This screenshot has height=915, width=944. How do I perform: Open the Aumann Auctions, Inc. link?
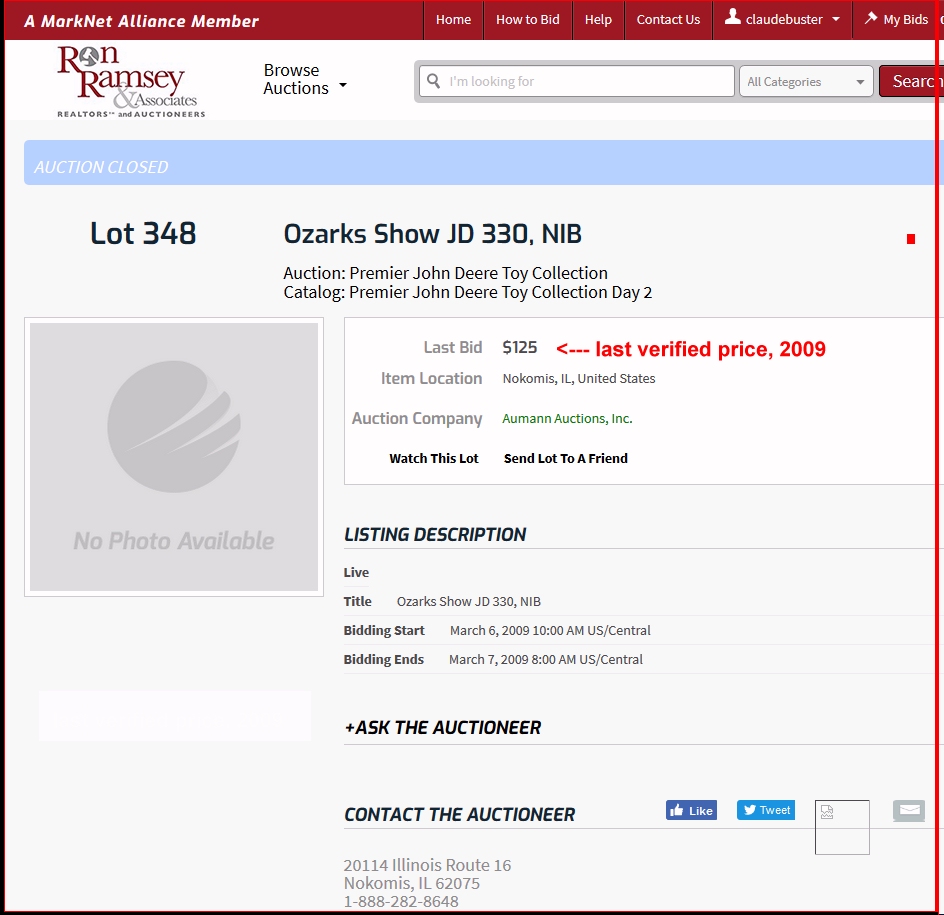(x=567, y=418)
